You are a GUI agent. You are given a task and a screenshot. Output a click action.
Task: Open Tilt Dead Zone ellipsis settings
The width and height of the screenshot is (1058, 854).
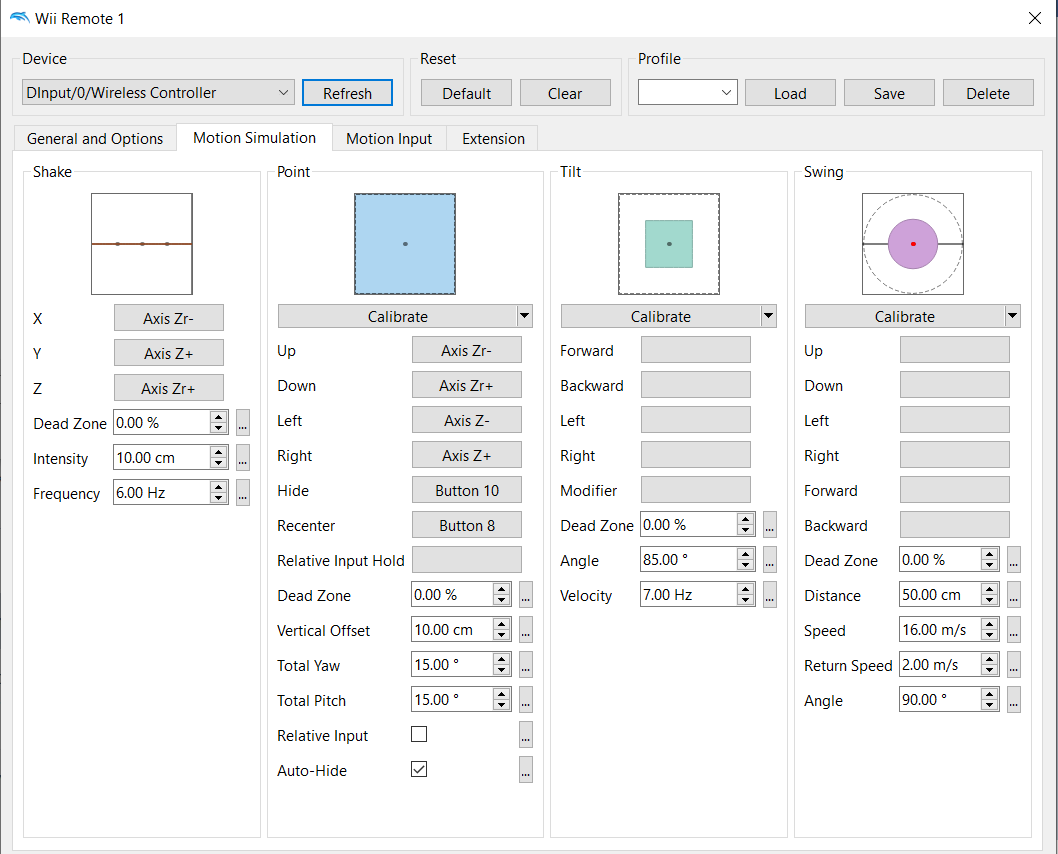[x=770, y=525]
